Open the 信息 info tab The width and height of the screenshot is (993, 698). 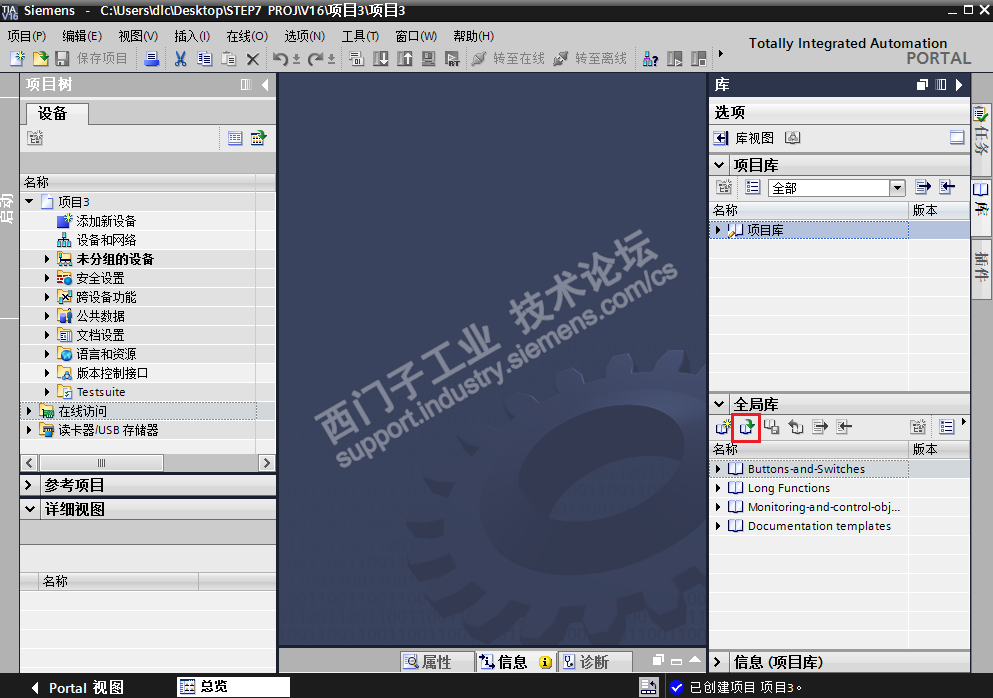click(515, 662)
